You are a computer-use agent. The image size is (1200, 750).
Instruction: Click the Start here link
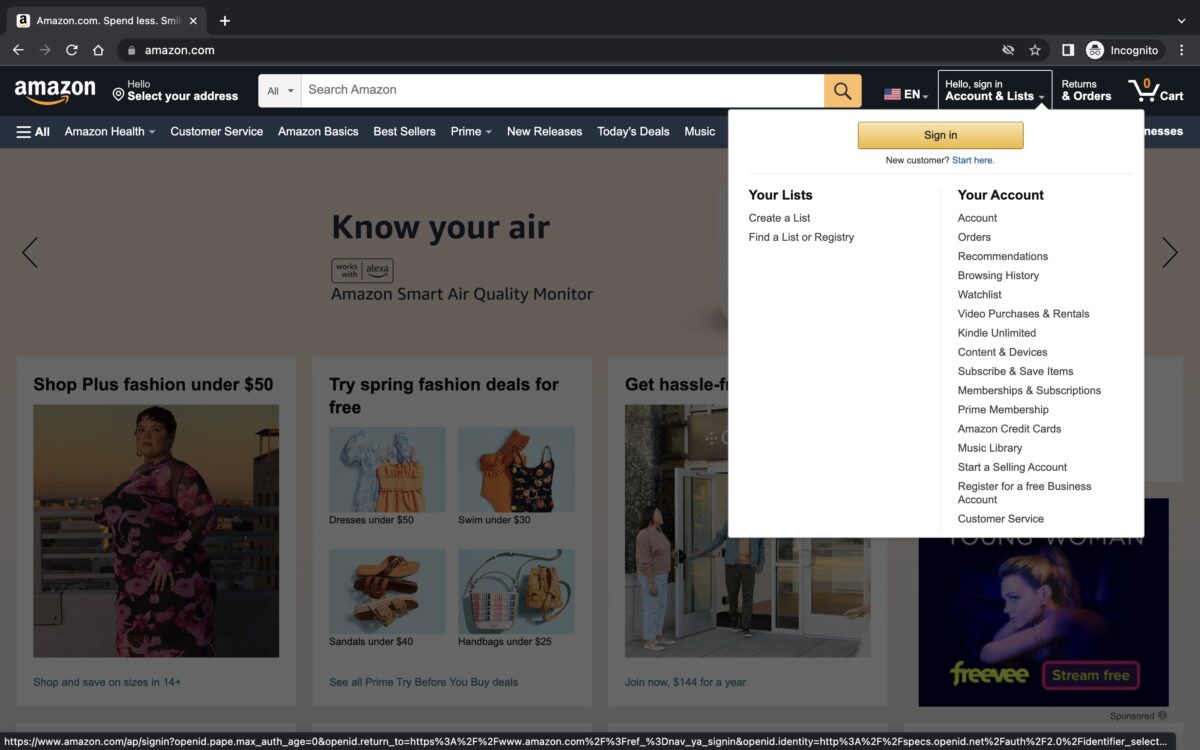click(973, 160)
